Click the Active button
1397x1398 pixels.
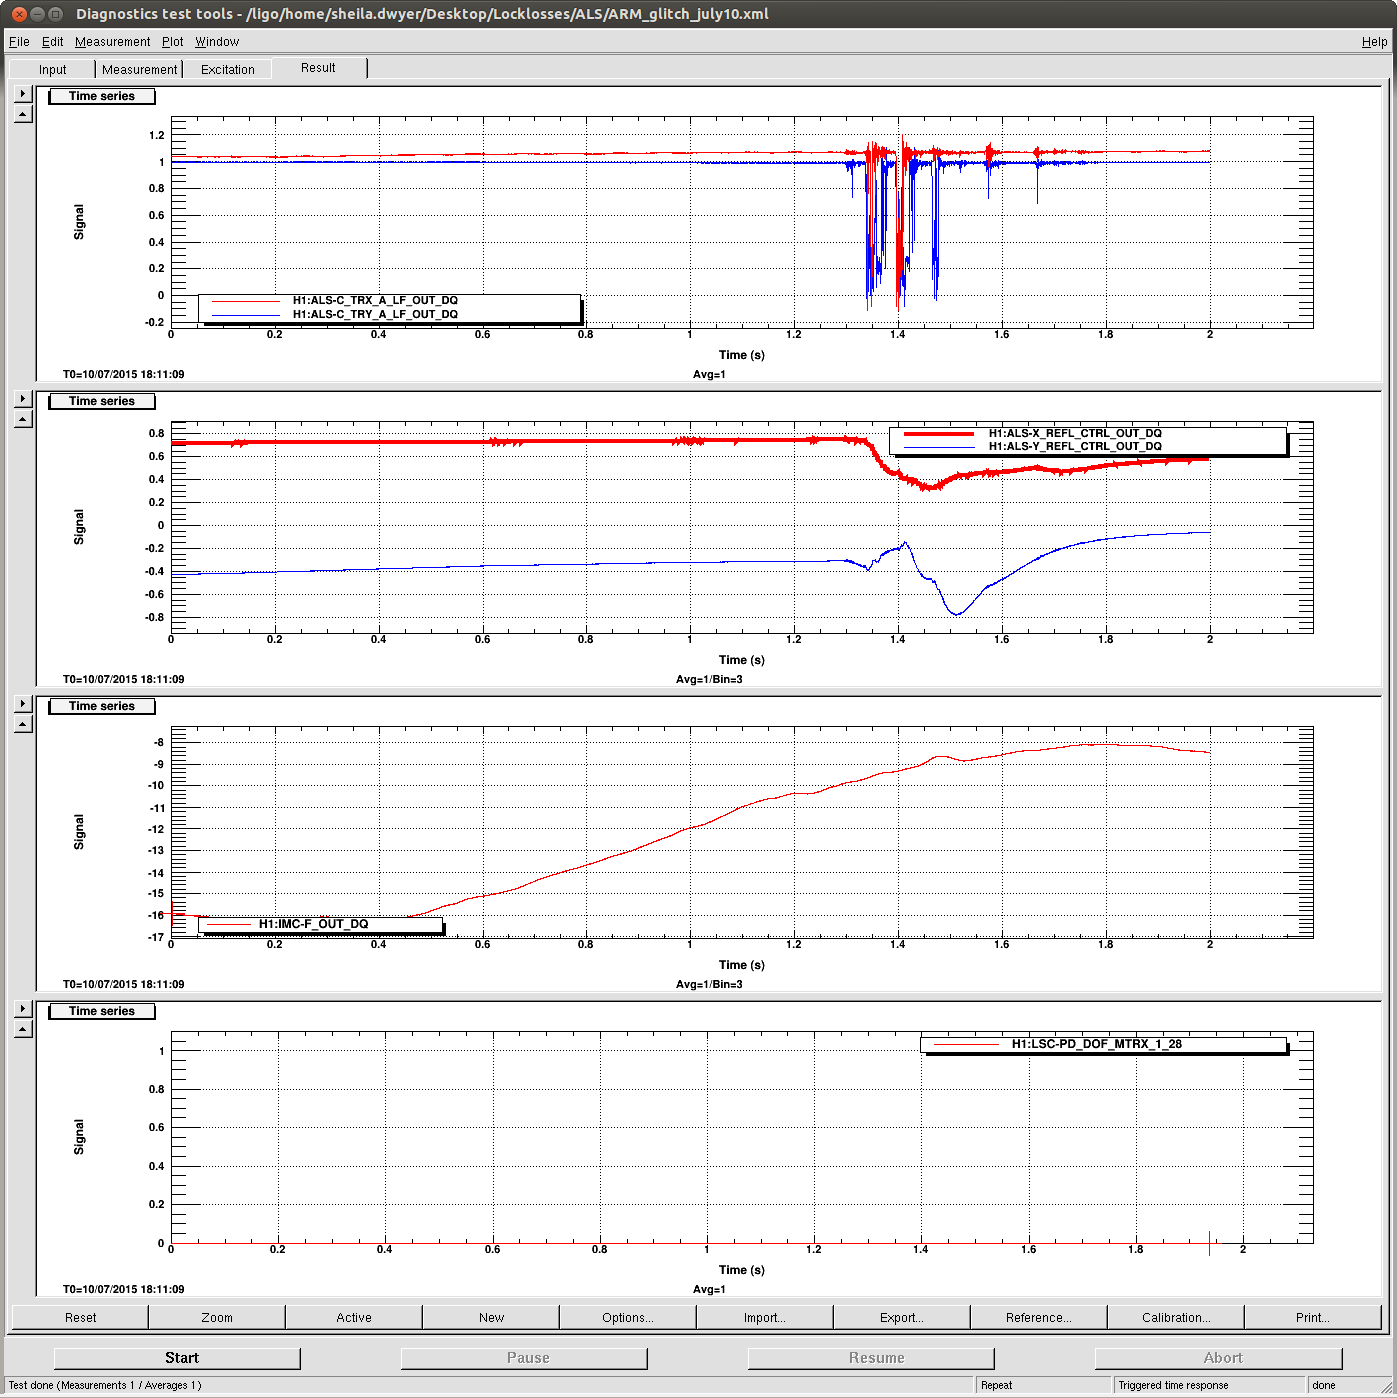[x=354, y=1317]
